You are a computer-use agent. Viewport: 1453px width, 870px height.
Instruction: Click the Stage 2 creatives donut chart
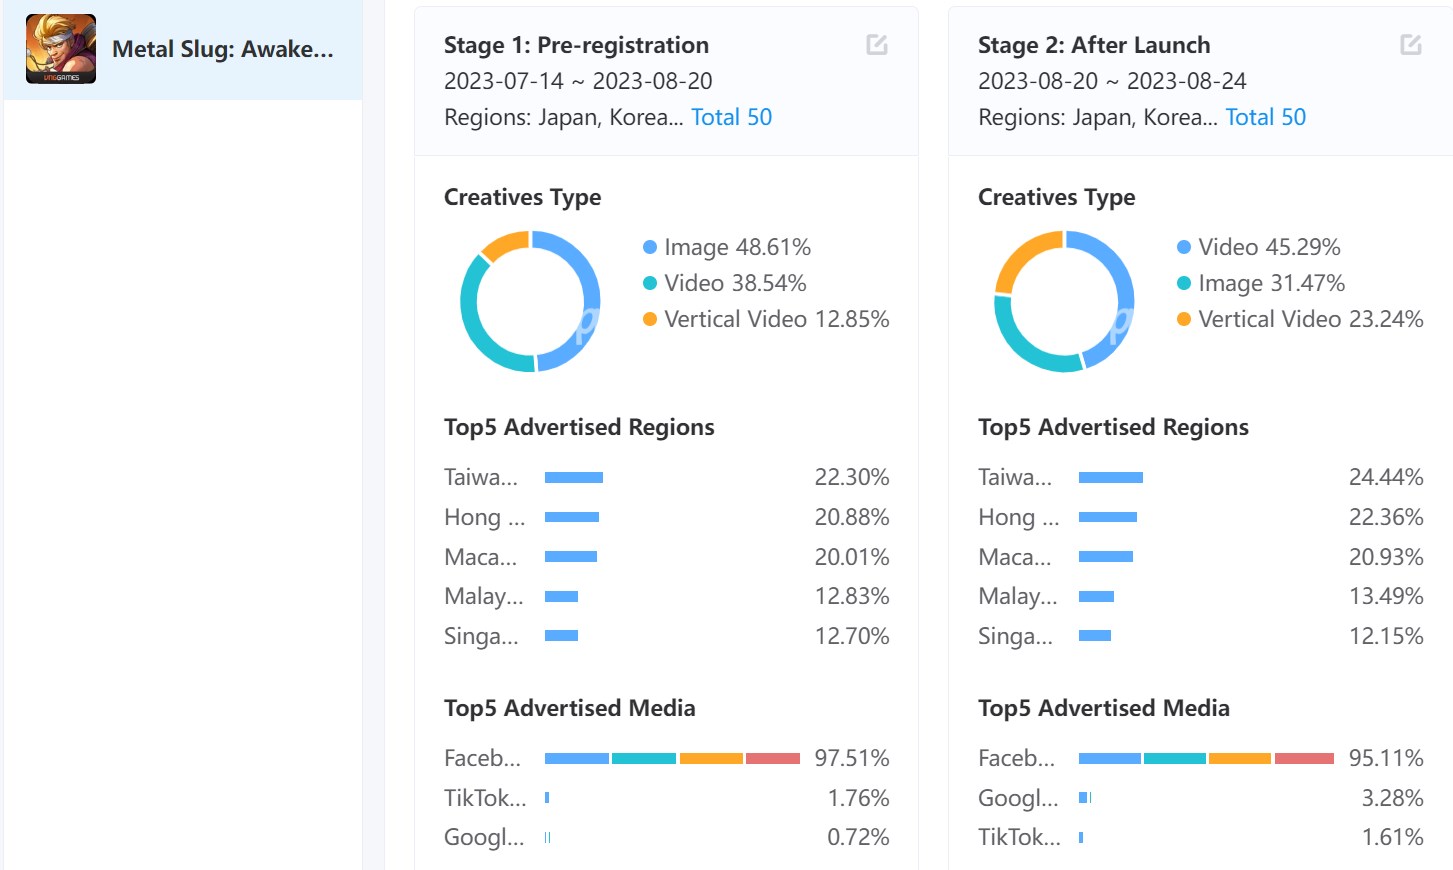pyautogui.click(x=1064, y=301)
